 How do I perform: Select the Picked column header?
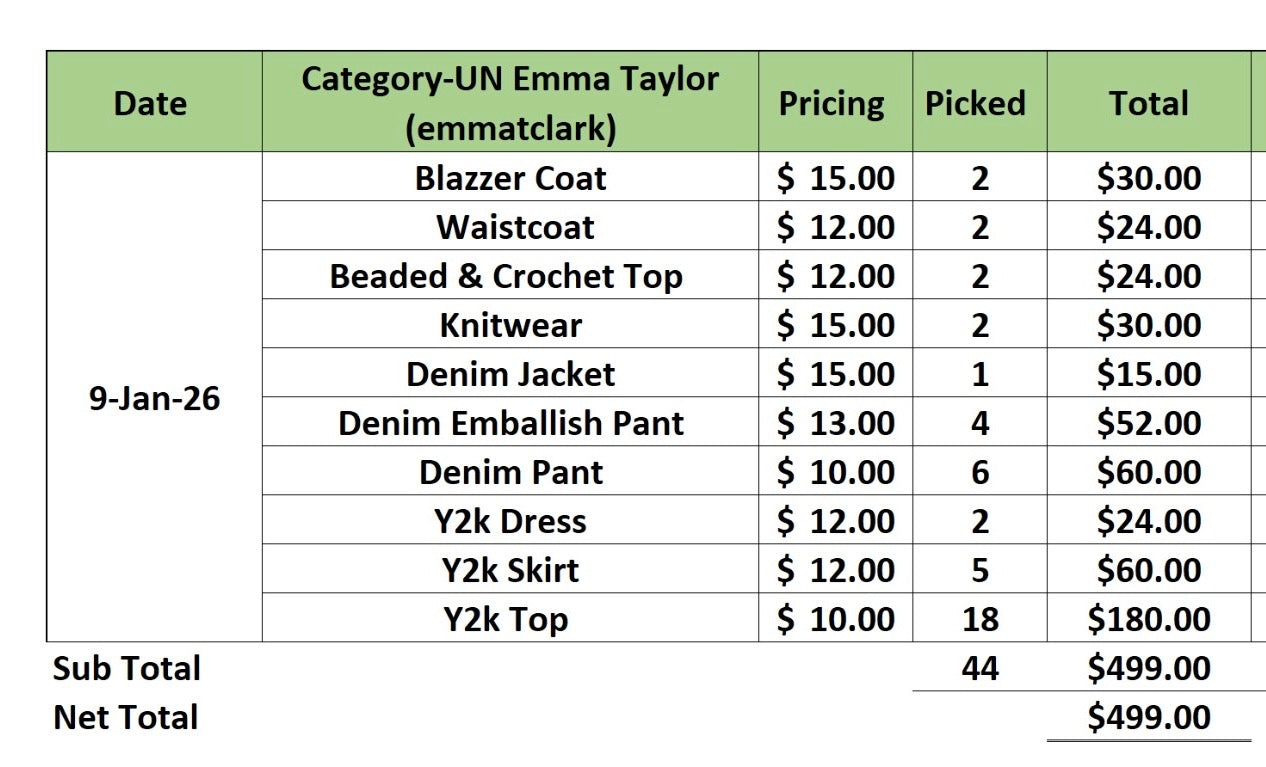click(979, 102)
